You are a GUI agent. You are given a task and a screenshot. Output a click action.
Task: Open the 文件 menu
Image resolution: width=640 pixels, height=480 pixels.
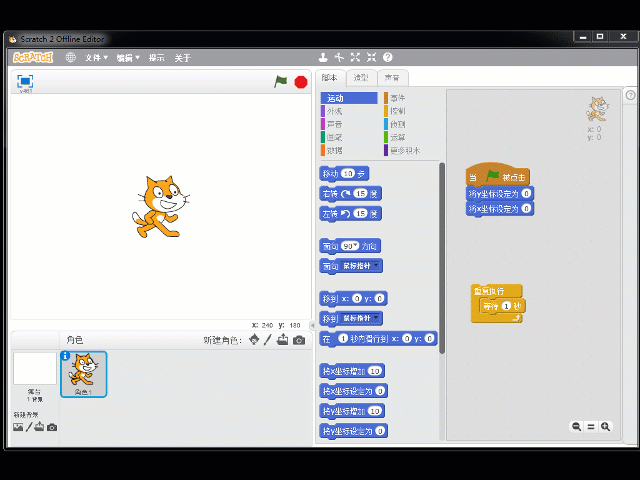click(96, 58)
